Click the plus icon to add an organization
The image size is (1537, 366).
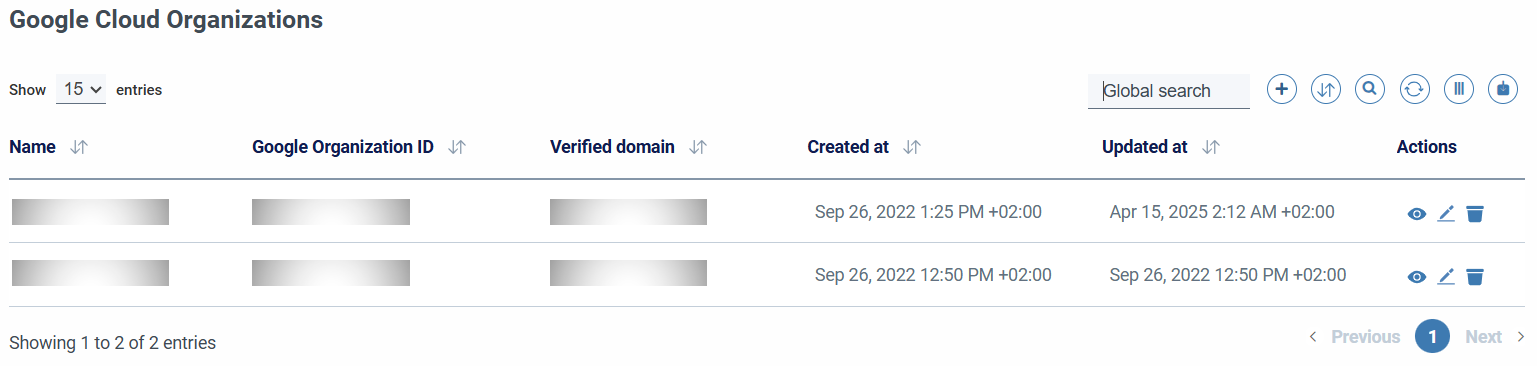pos(1282,89)
